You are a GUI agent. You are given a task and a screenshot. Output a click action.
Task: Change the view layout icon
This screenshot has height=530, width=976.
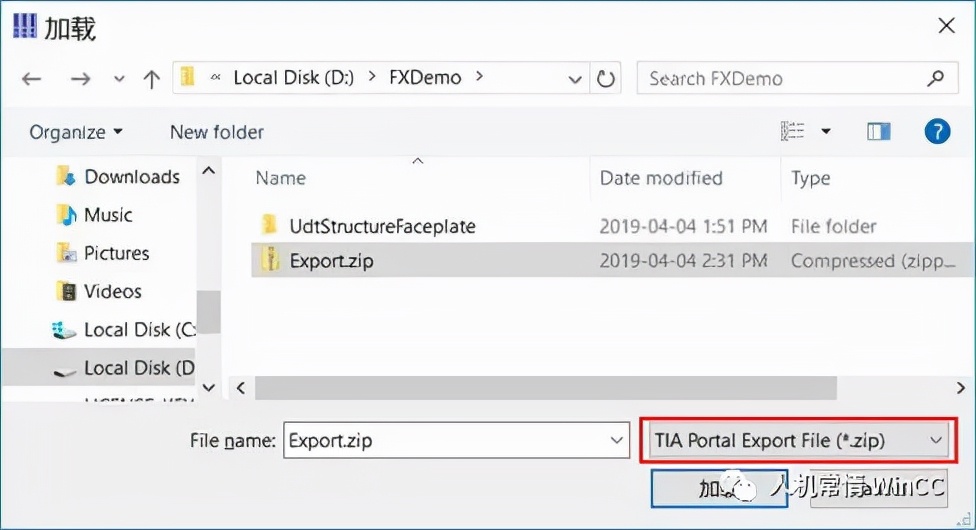792,131
